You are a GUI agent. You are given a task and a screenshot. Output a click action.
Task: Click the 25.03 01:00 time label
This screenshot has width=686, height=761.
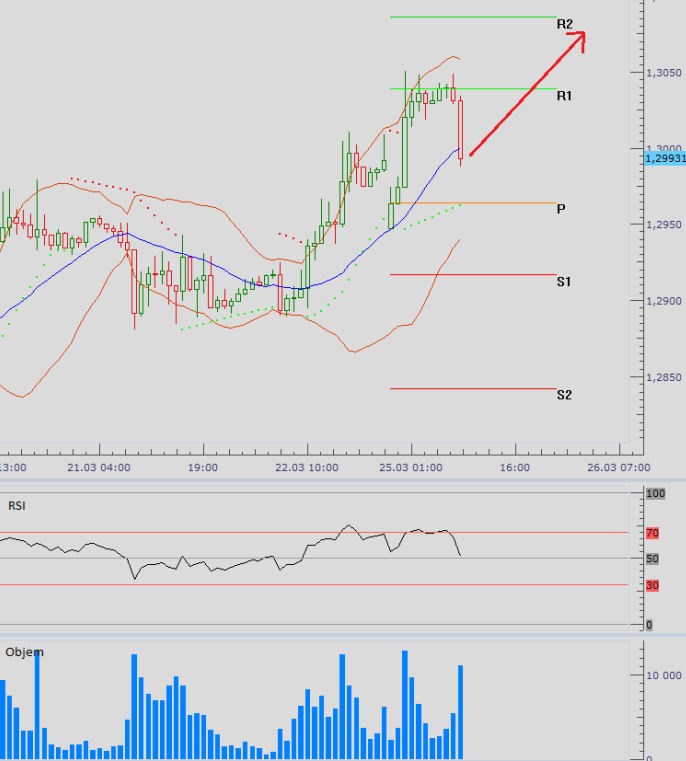click(411, 467)
